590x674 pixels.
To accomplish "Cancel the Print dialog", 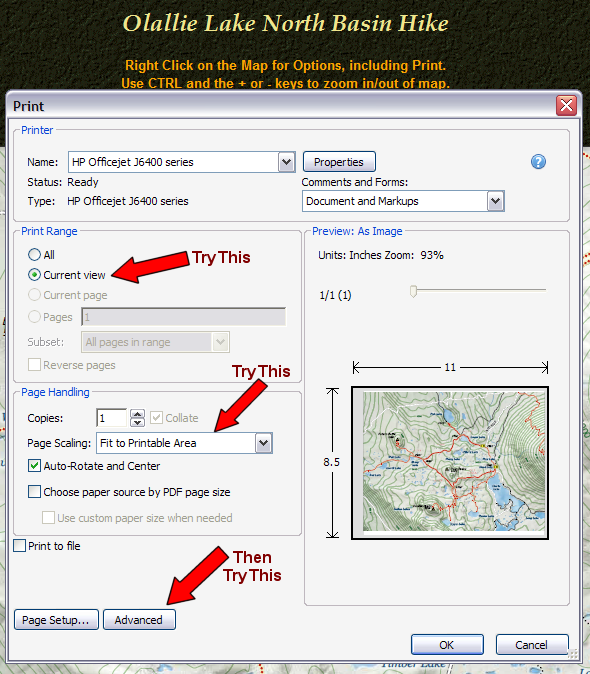I will pos(532,645).
